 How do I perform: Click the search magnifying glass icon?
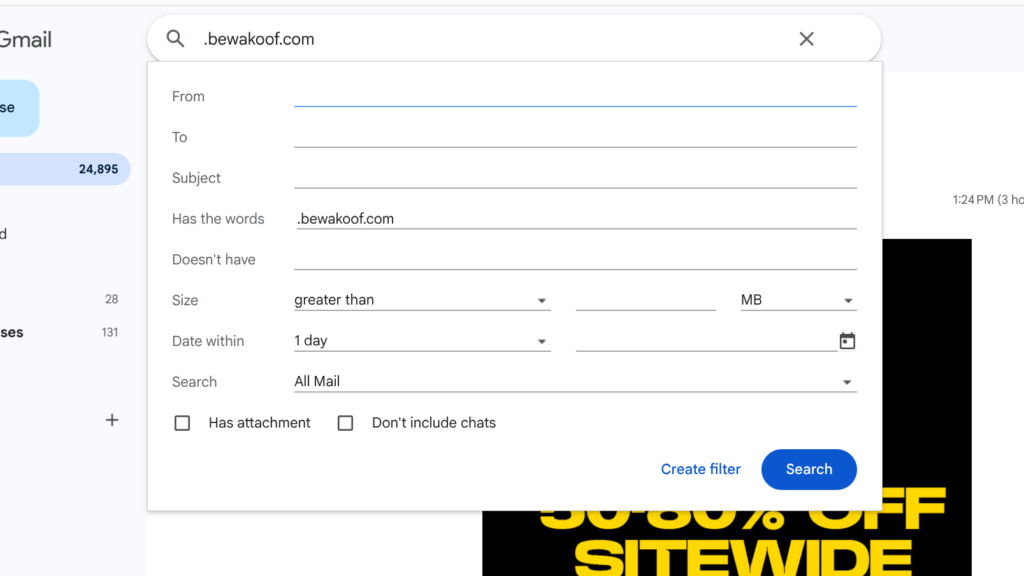pos(175,38)
